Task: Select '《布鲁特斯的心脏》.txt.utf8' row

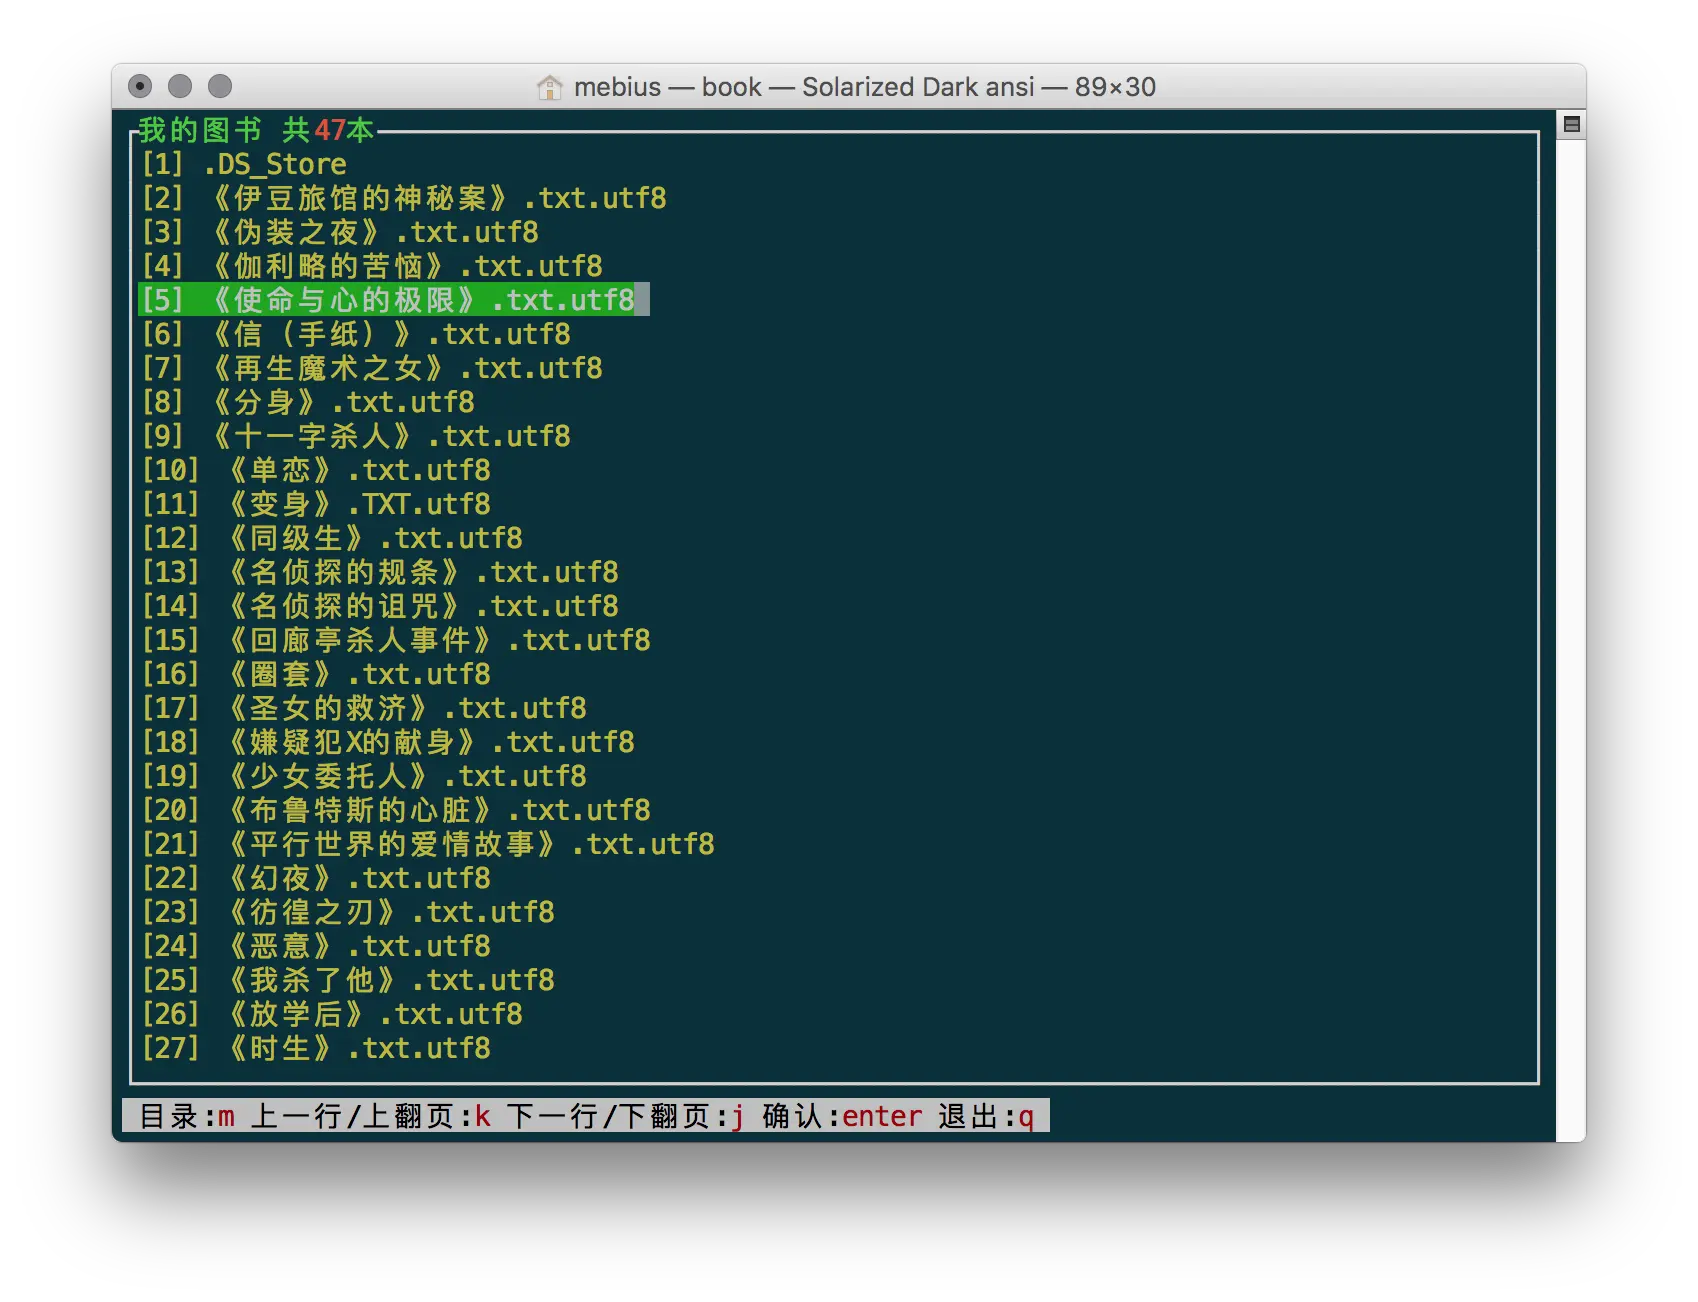Action: 396,810
